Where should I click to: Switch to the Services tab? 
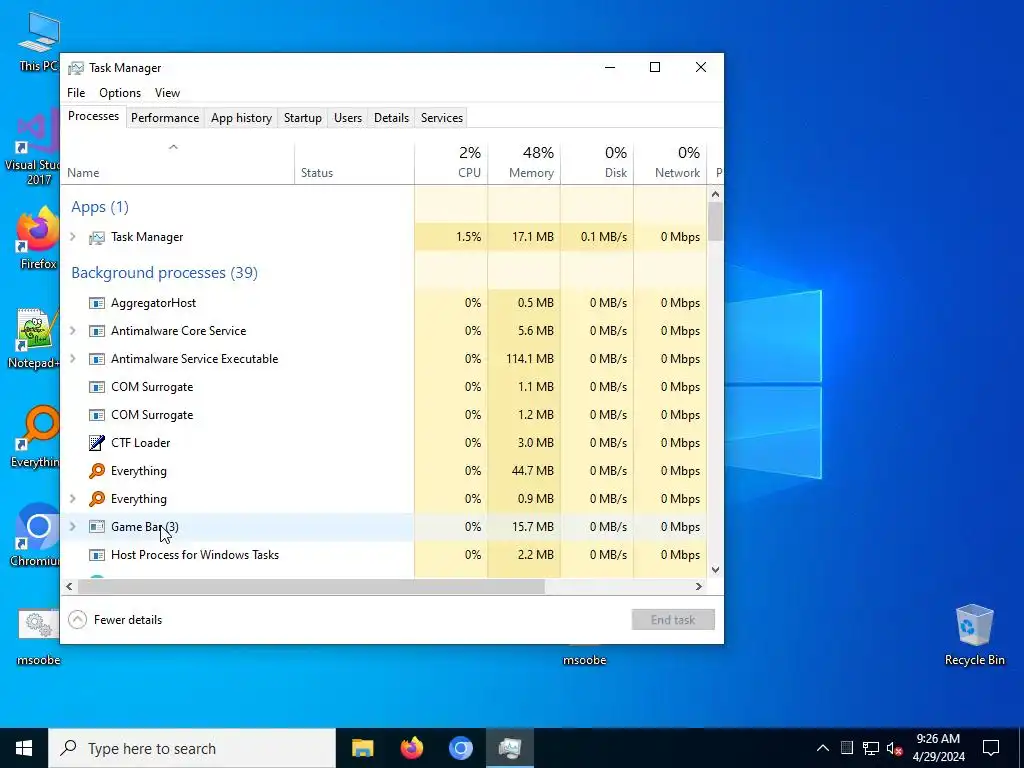(x=441, y=118)
